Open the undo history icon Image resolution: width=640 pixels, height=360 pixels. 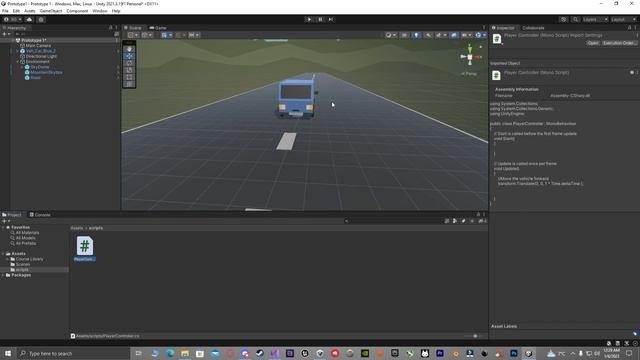563,19
